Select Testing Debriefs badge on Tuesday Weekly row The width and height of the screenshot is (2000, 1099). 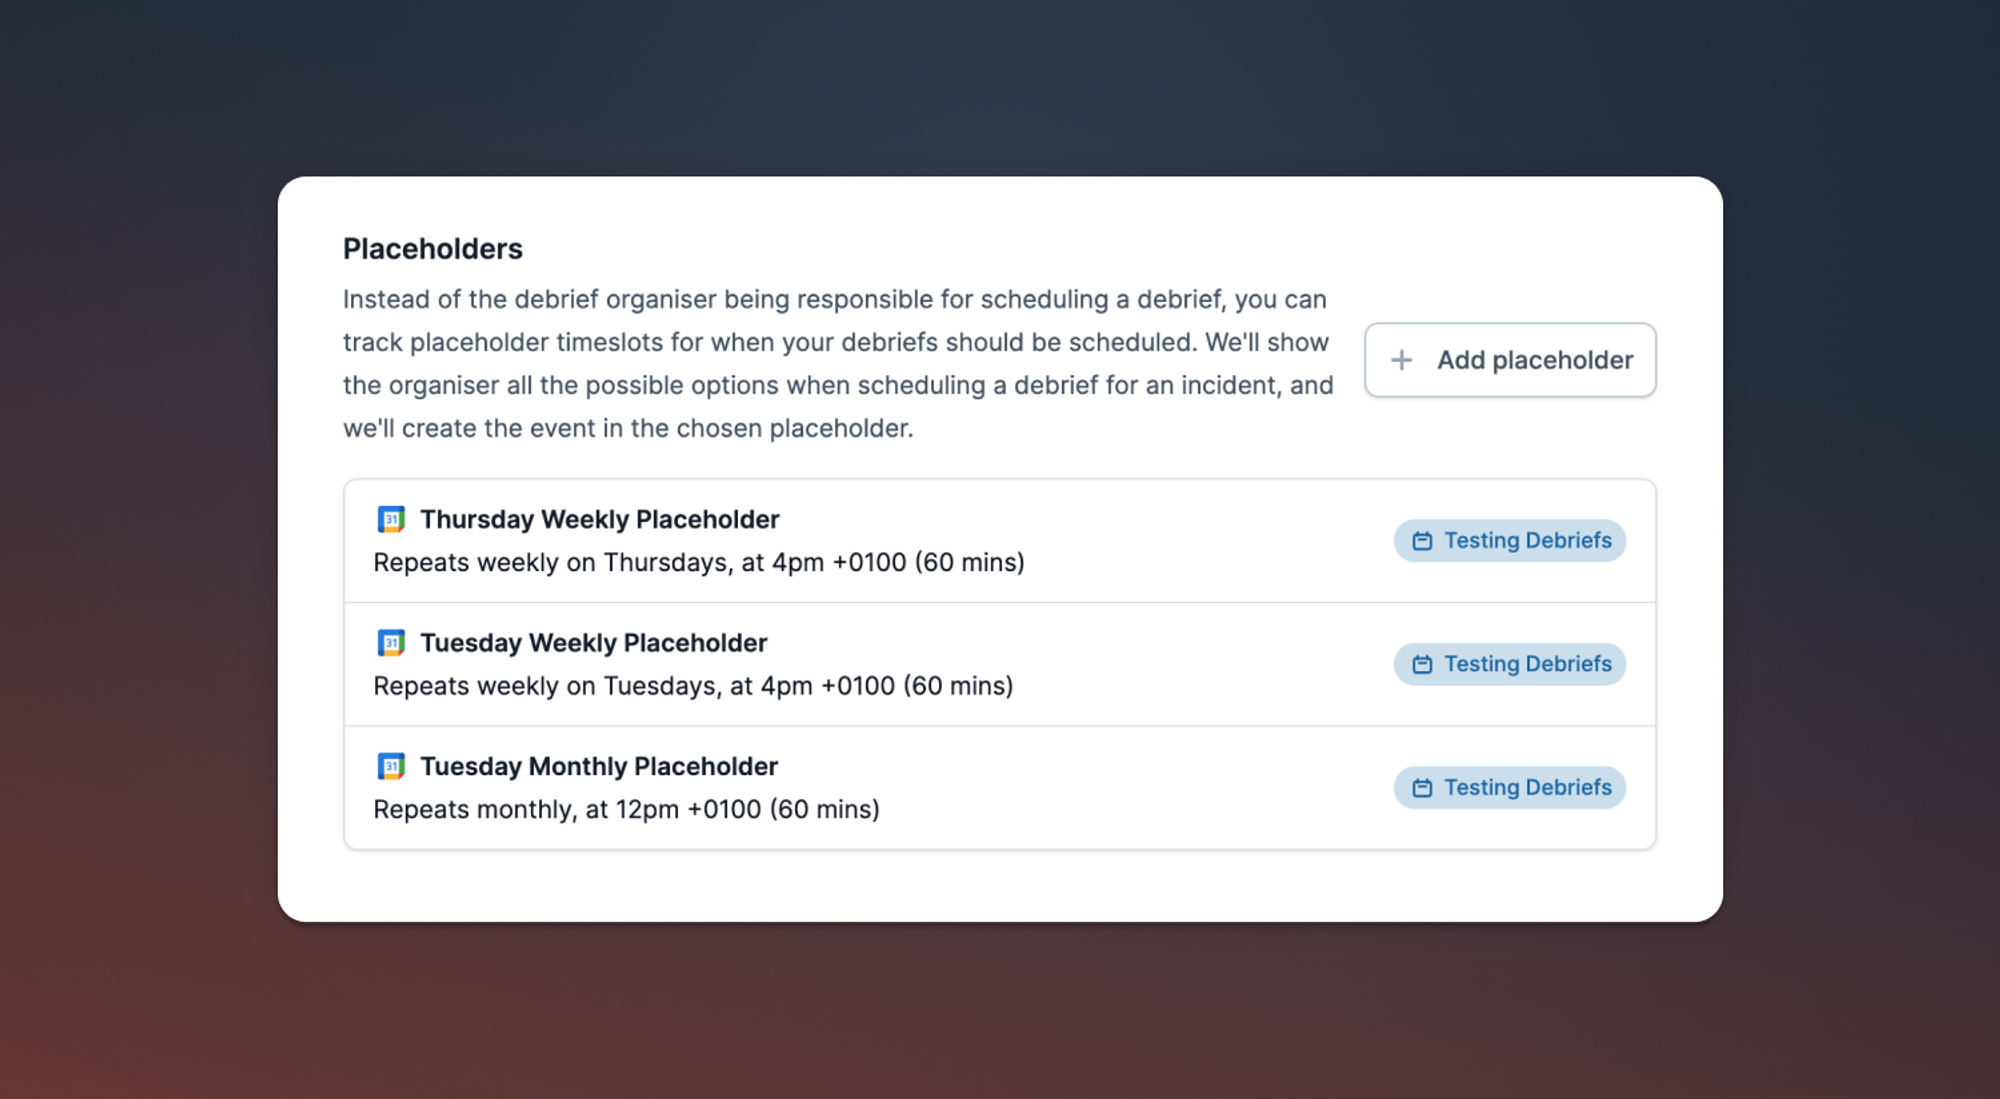coord(1510,664)
